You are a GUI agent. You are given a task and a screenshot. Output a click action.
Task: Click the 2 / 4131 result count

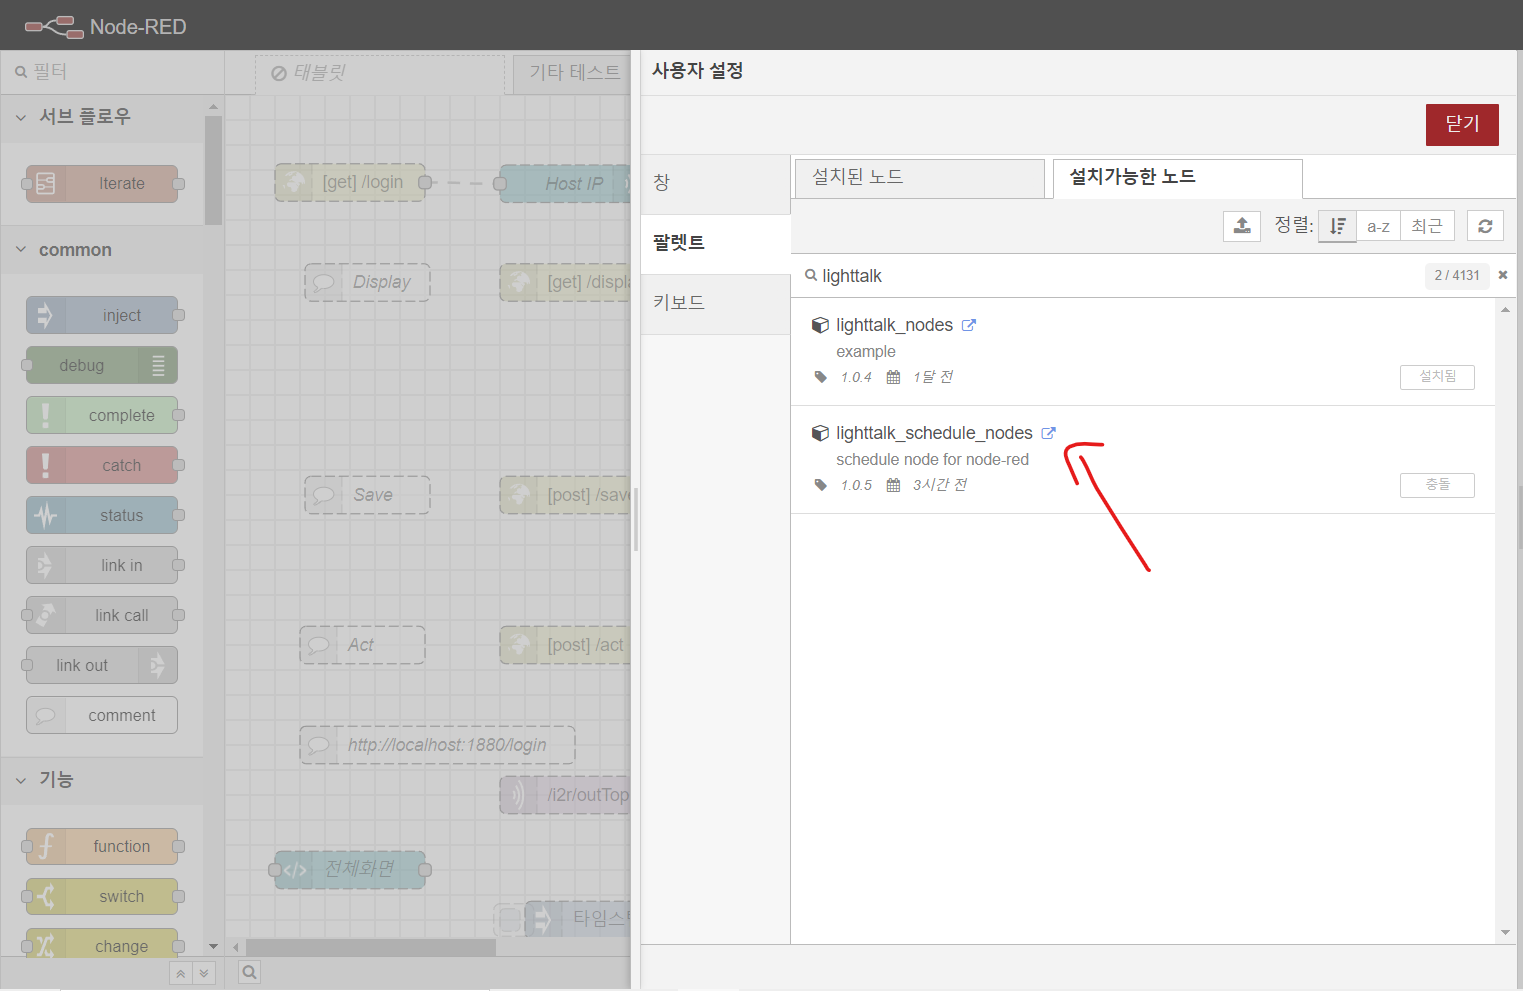tap(1456, 275)
